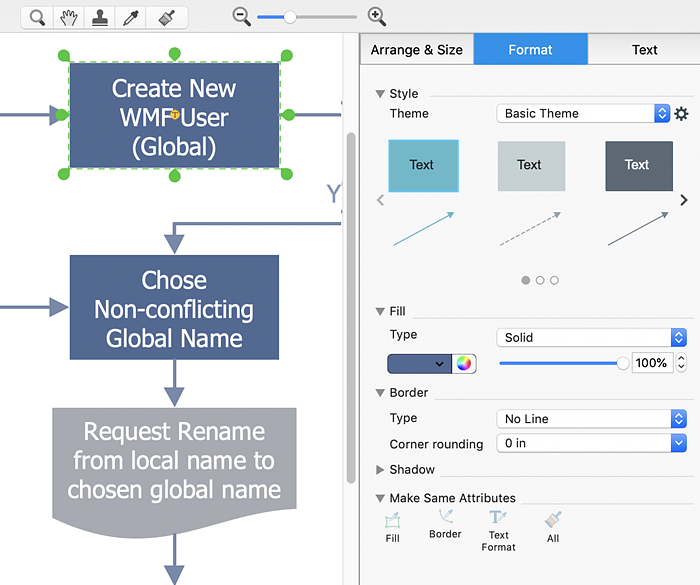
Task: Apply the teal solid arrow line style
Action: (424, 229)
